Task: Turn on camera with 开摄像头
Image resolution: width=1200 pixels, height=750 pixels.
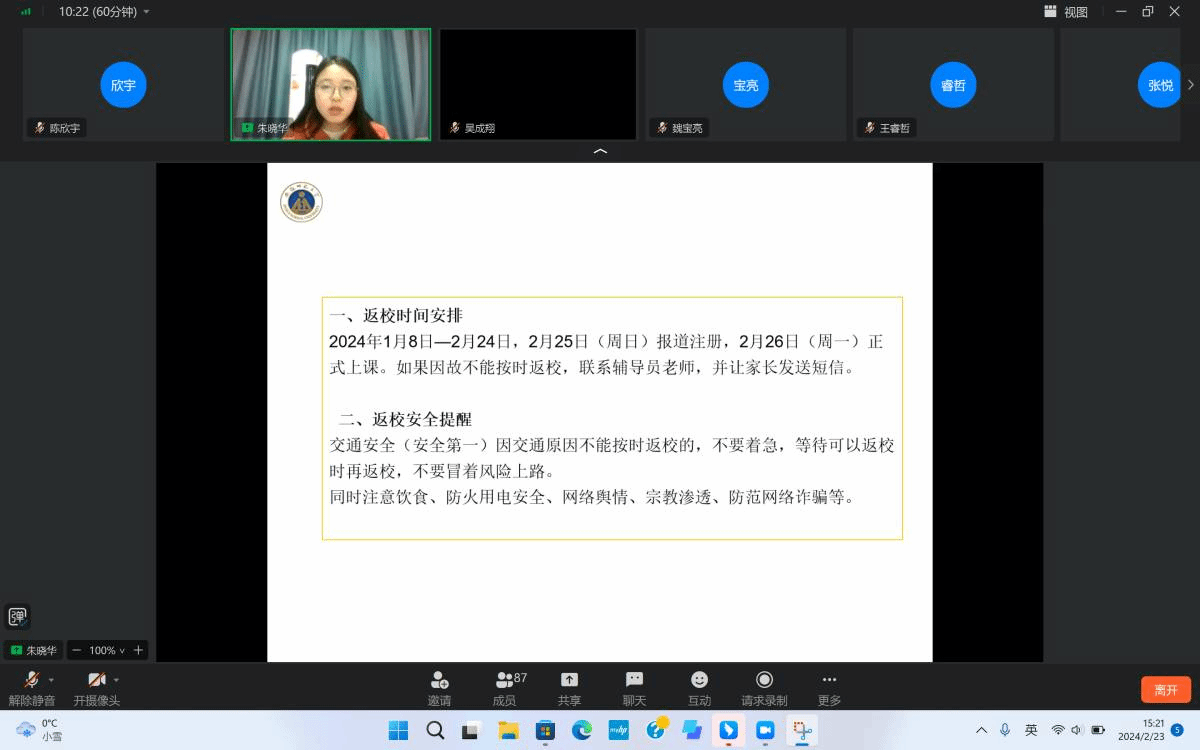Action: [x=96, y=688]
